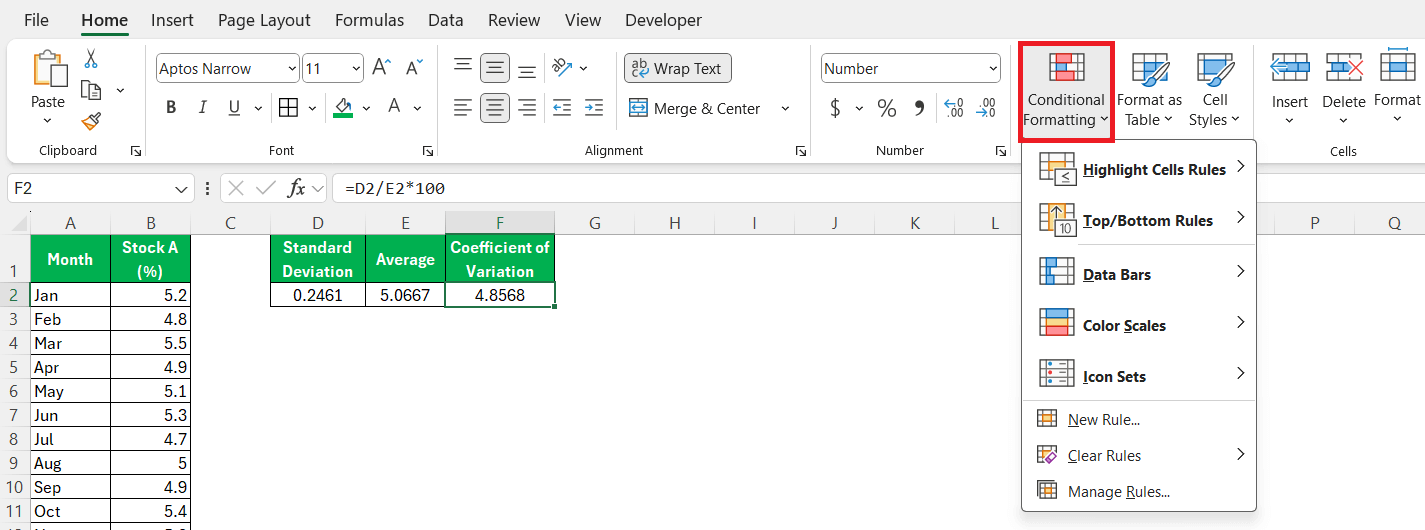Click the Copy icon in Clipboard
Screen dimensions: 1425x530
91,90
